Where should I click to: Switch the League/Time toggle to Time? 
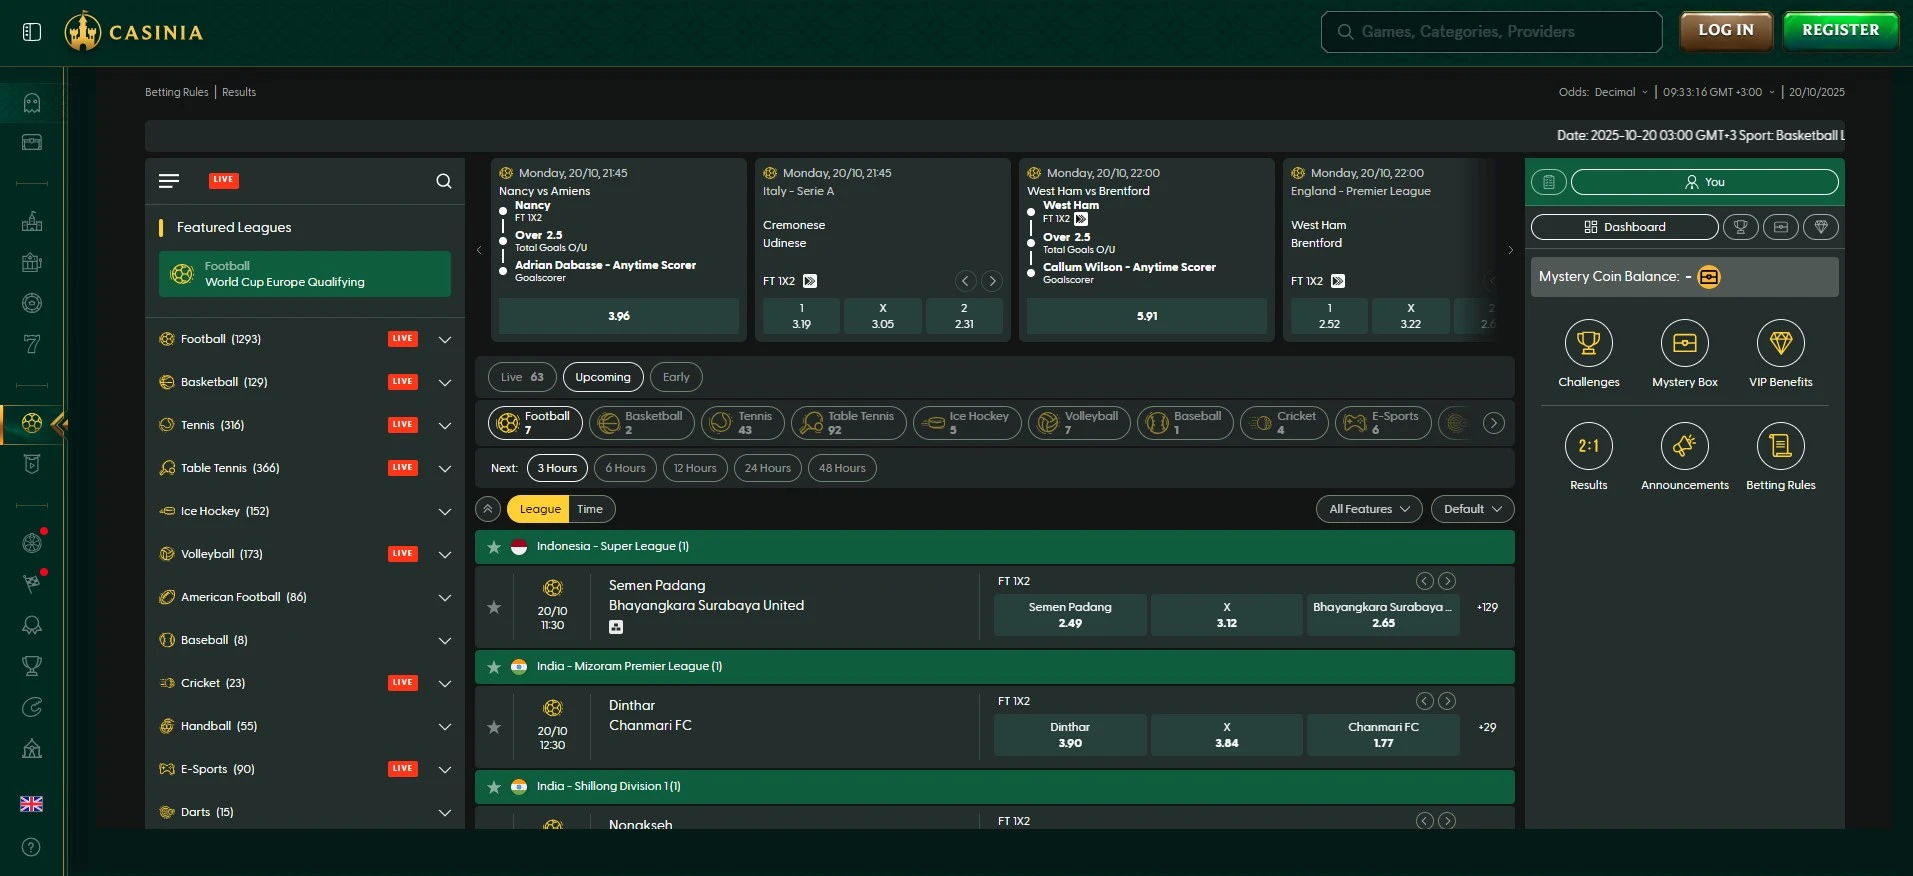click(x=590, y=509)
